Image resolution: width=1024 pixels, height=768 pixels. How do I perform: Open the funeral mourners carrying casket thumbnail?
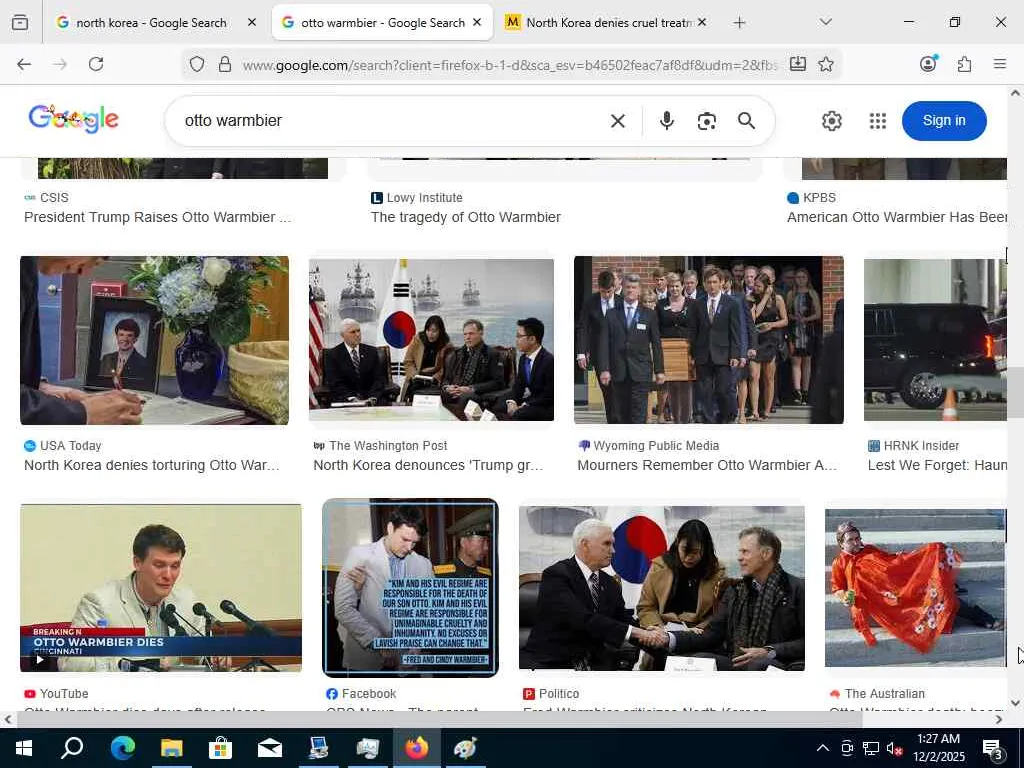pos(709,340)
